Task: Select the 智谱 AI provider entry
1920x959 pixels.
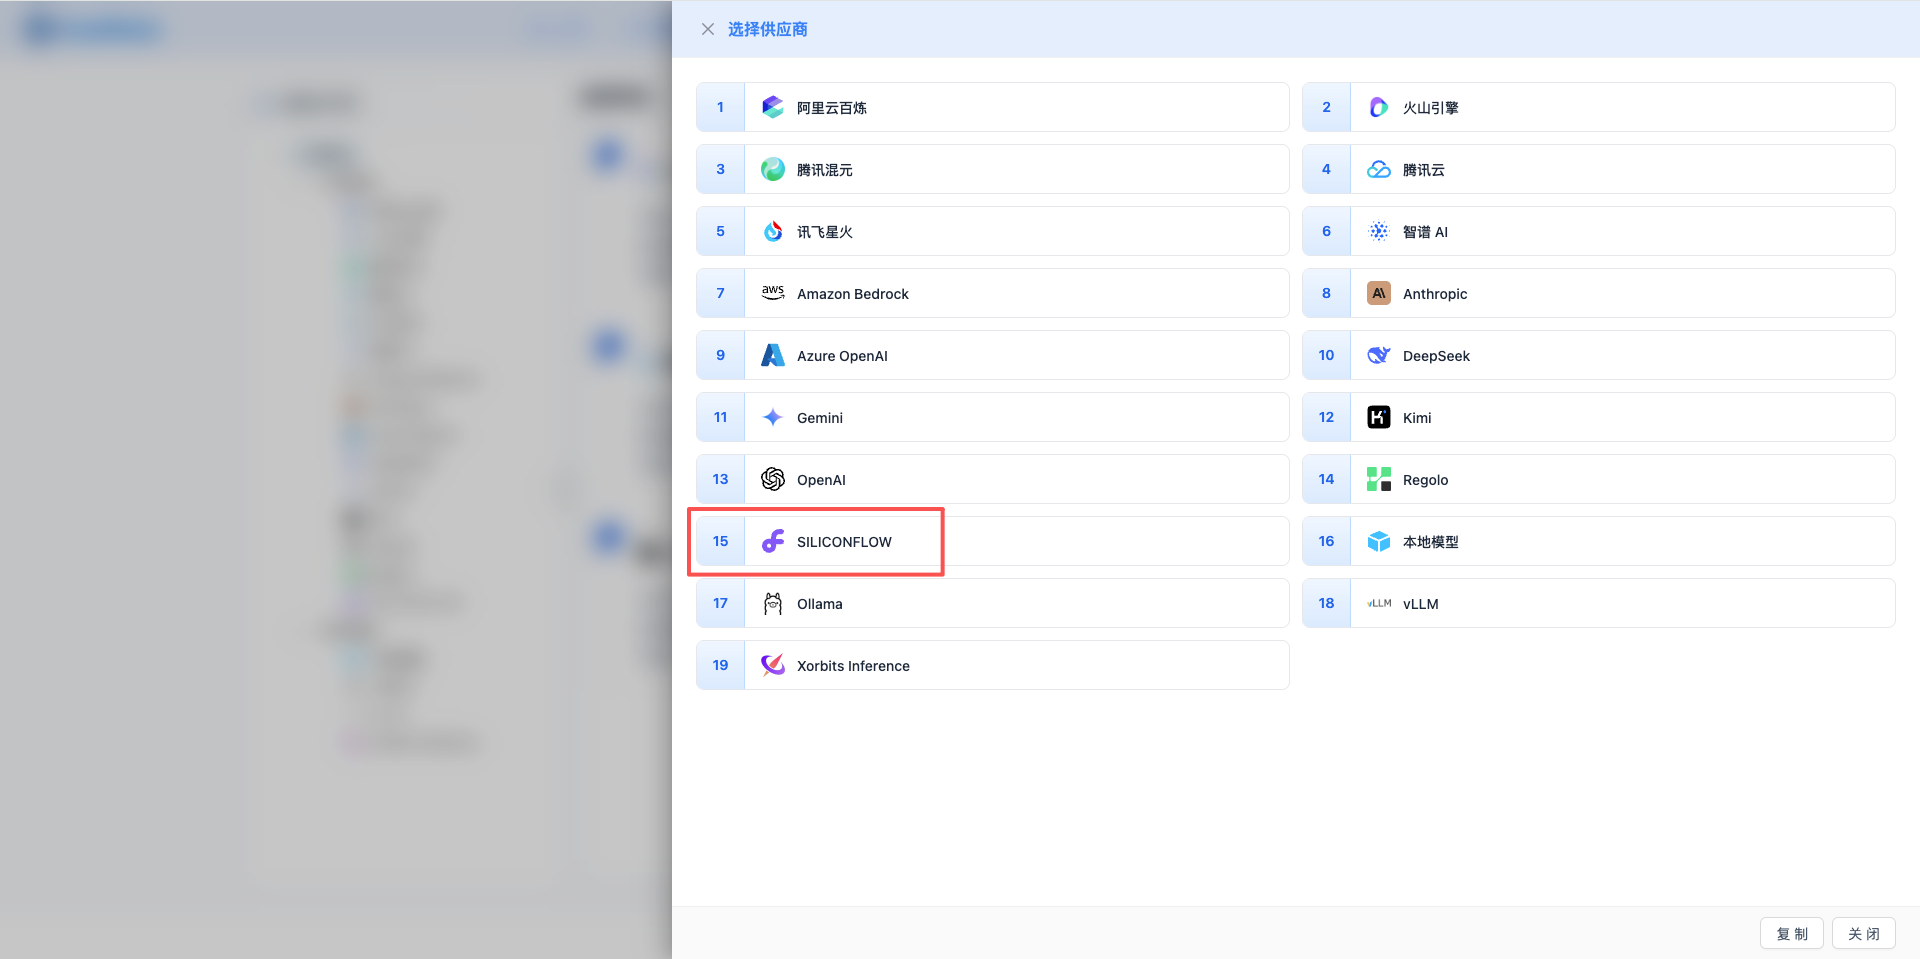Action: (x=1596, y=231)
